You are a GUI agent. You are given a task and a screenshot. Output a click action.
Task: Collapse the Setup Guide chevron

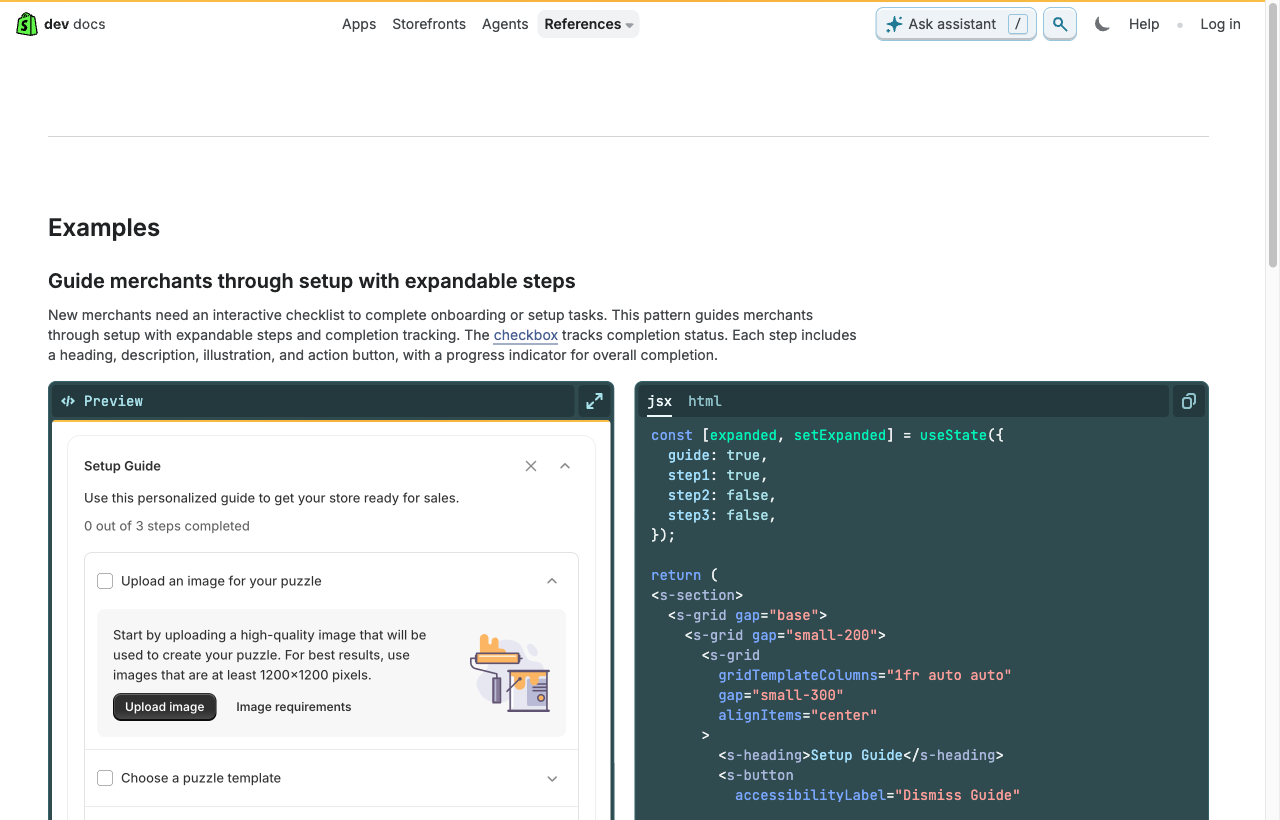565,466
